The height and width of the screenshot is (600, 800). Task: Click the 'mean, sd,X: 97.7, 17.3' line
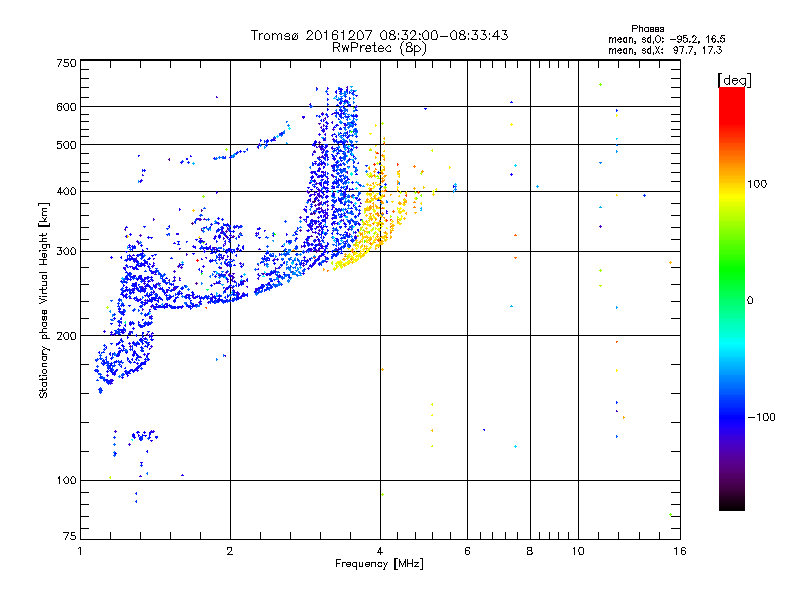coord(665,50)
